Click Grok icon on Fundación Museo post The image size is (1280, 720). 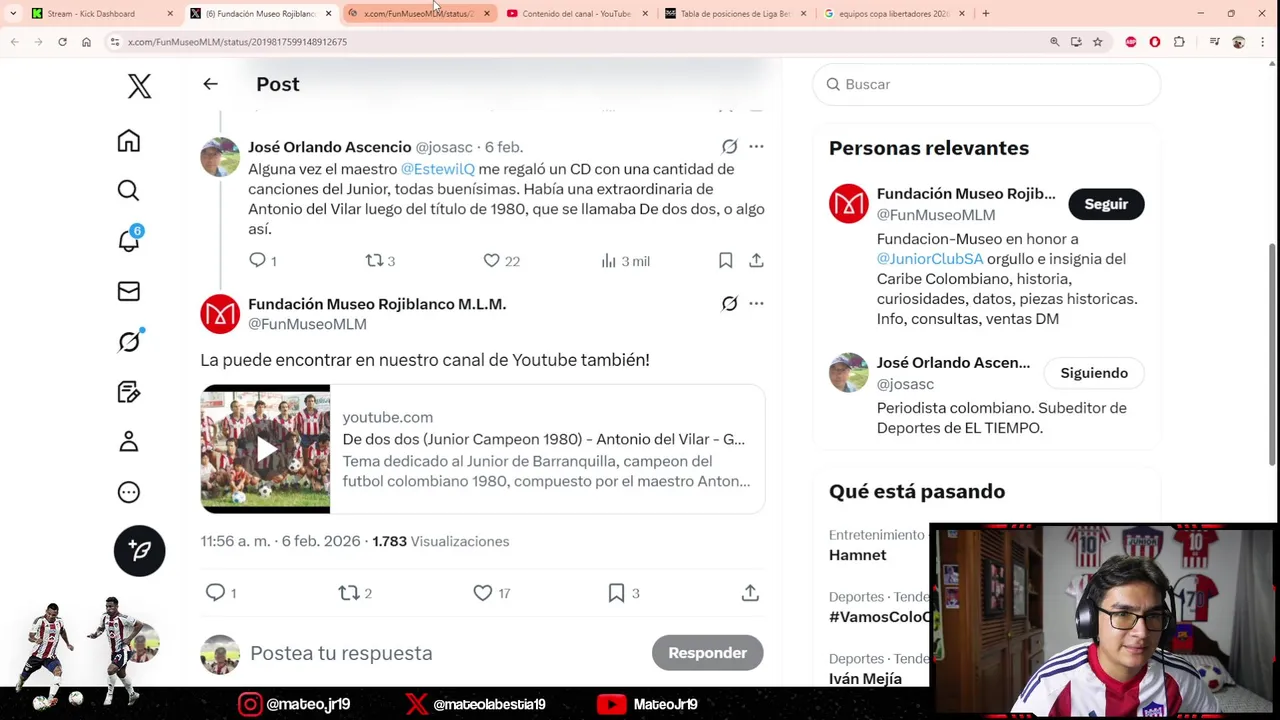[x=729, y=304]
